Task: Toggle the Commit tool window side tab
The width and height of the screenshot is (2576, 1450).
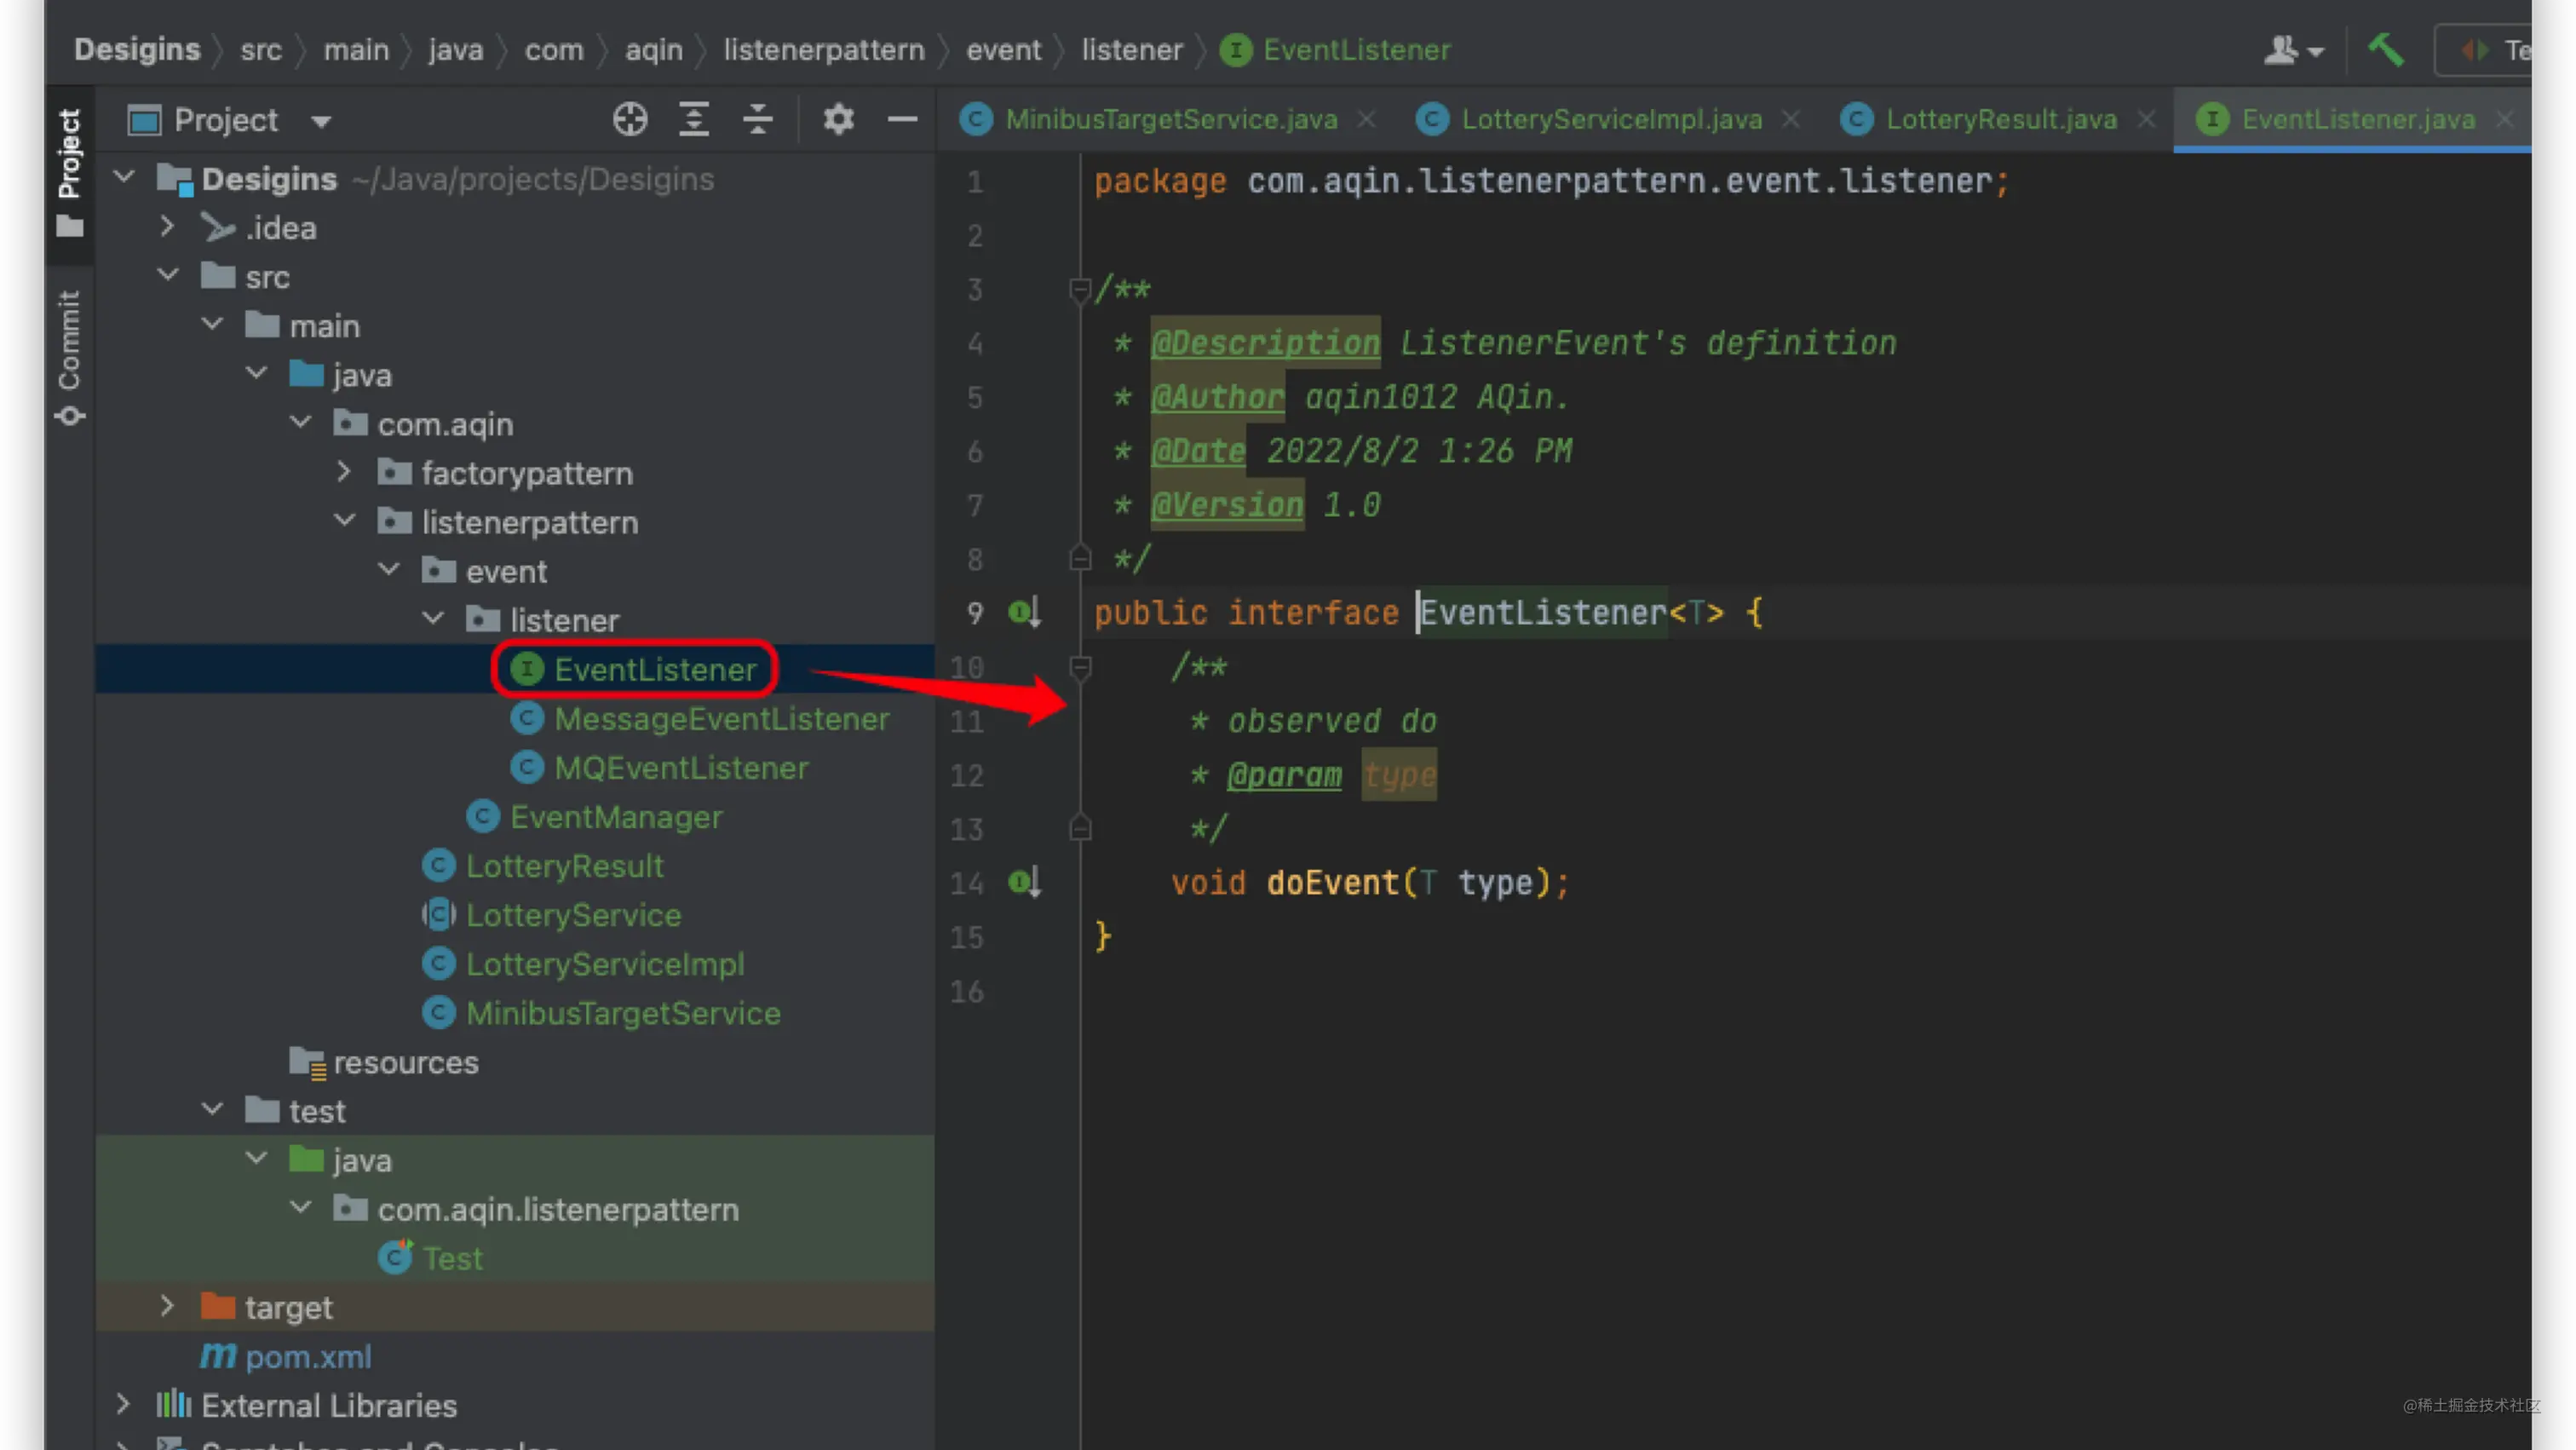Action: tap(69, 358)
